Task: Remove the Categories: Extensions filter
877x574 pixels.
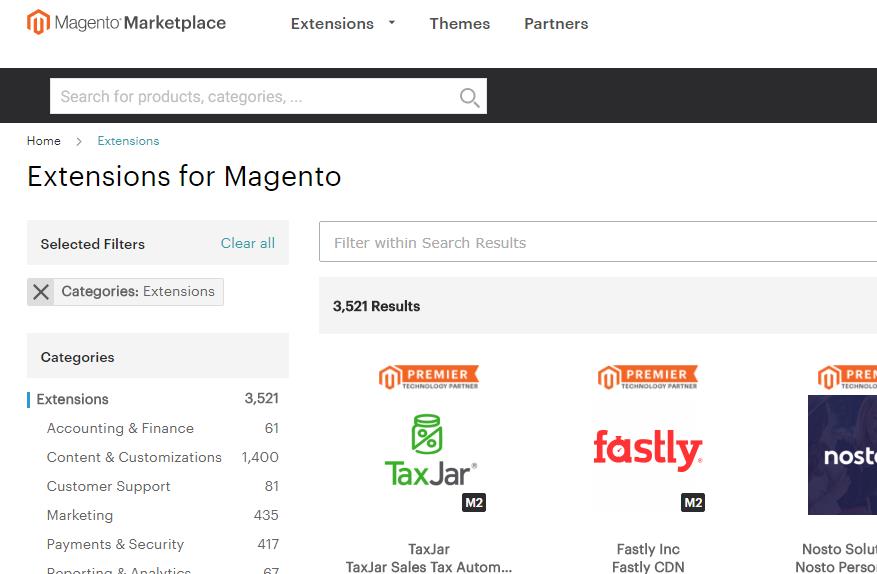Action: tap(41, 292)
